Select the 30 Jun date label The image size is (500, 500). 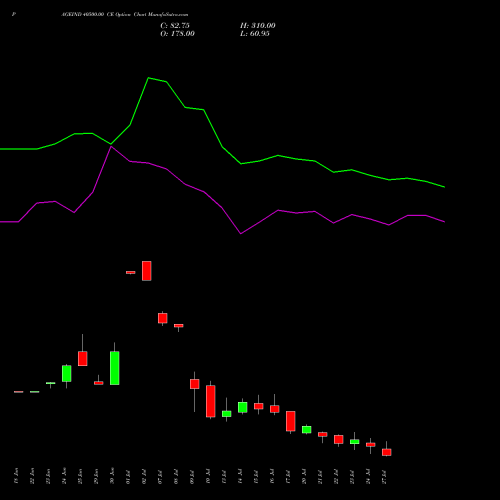[x=112, y=476]
